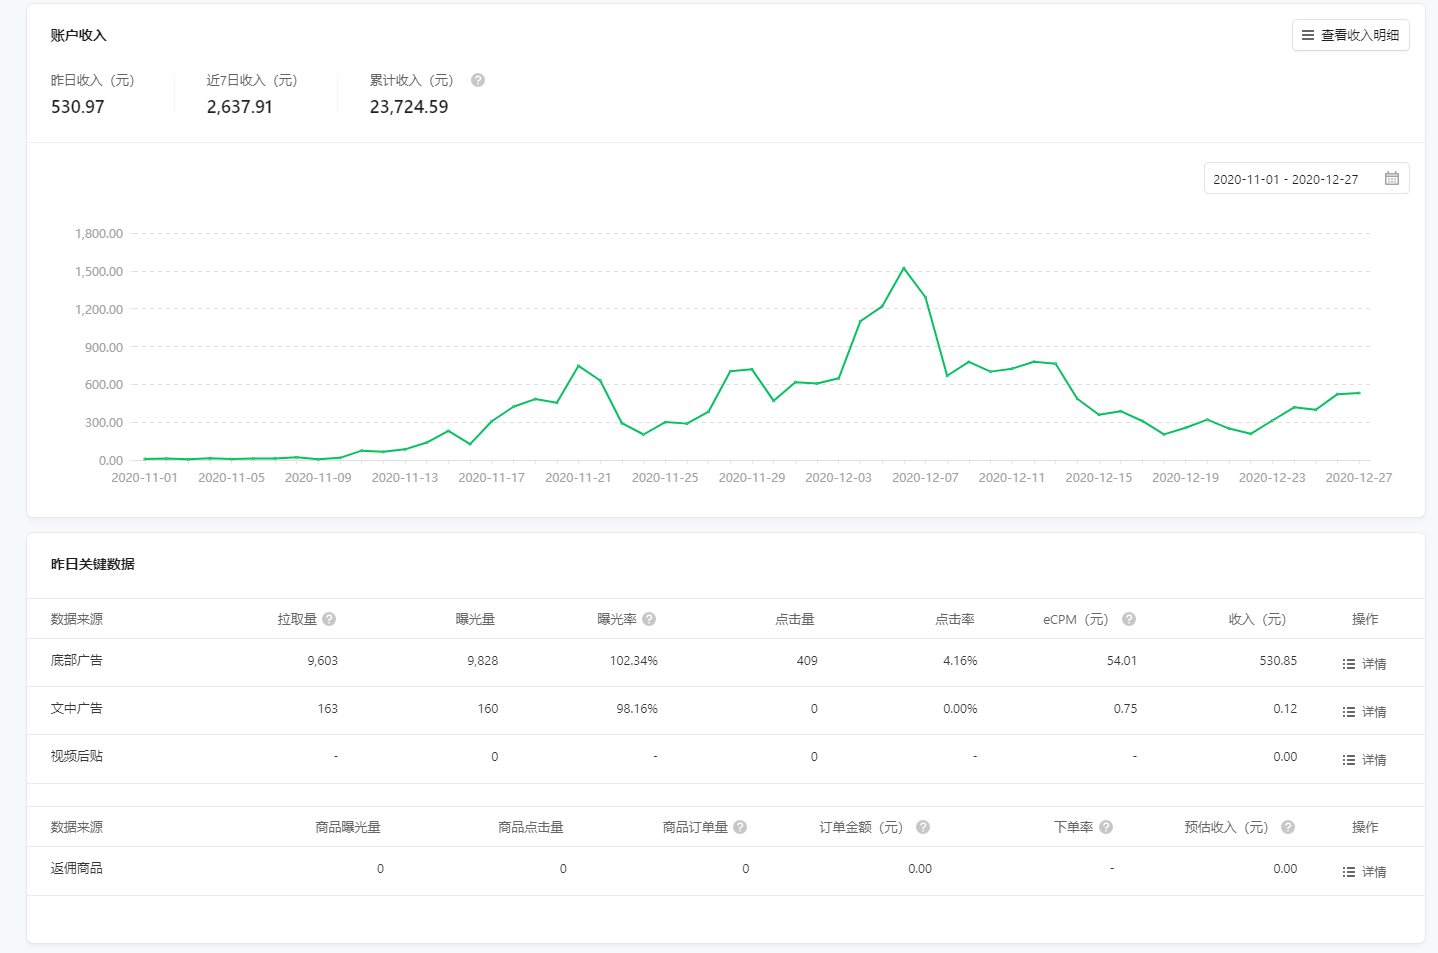Open 详情 for 文中广告 row
The image size is (1438, 953).
pyautogui.click(x=1365, y=712)
